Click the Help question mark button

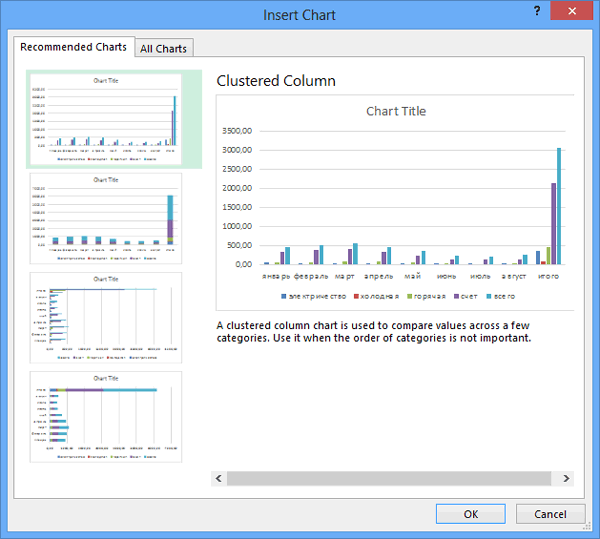[539, 12]
